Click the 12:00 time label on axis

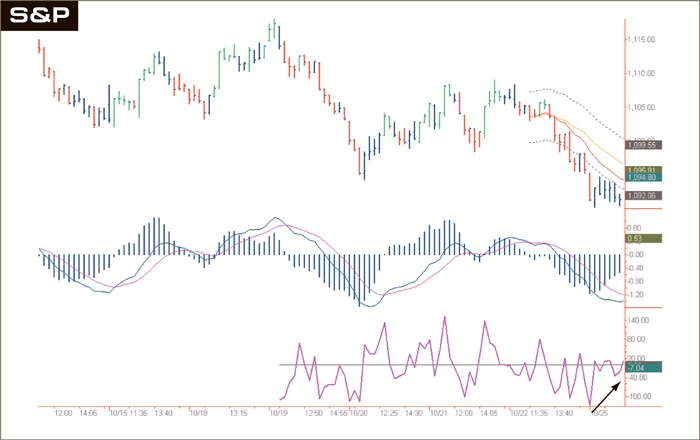[x=64, y=412]
